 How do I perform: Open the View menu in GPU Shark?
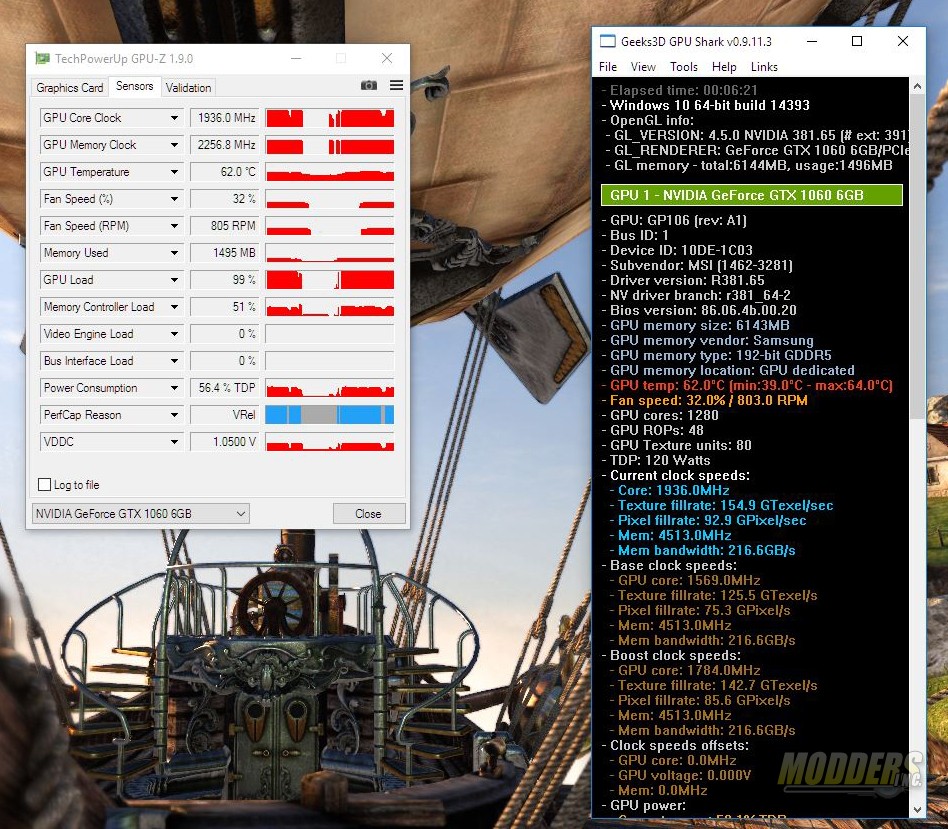coord(643,67)
